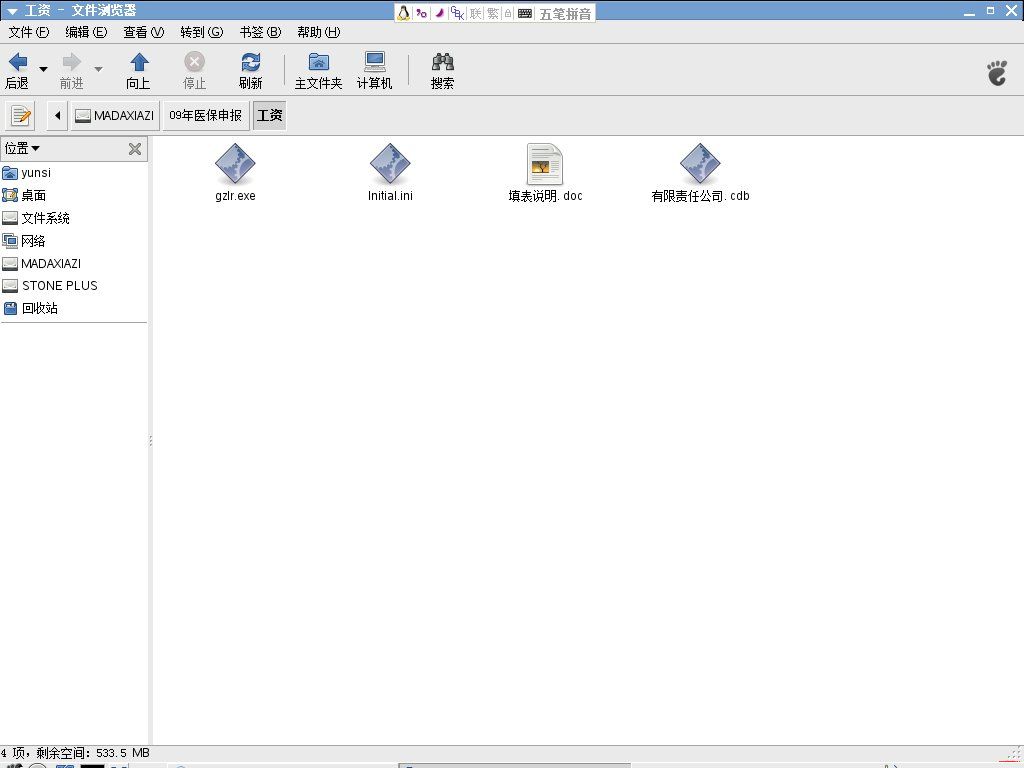Click the virtual keyboard icon in input bar
The image size is (1024, 768).
point(525,13)
